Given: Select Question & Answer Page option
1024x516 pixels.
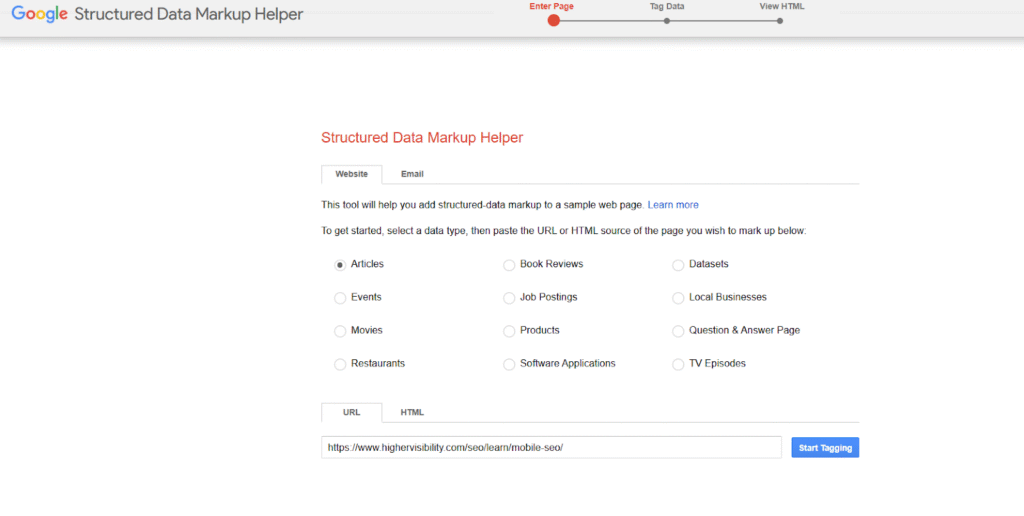Looking at the screenshot, I should (x=679, y=331).
